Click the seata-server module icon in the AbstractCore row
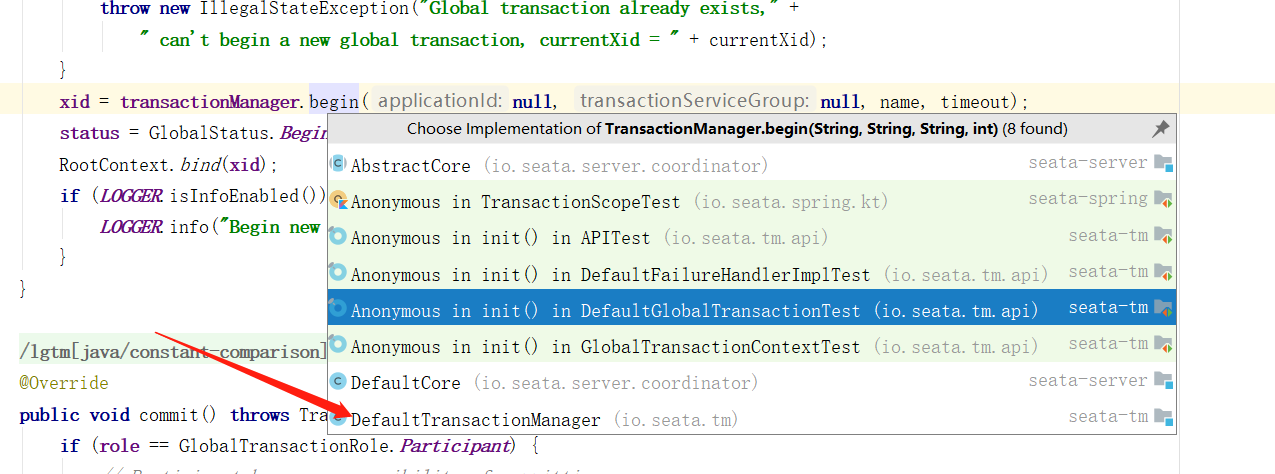 click(1163, 163)
